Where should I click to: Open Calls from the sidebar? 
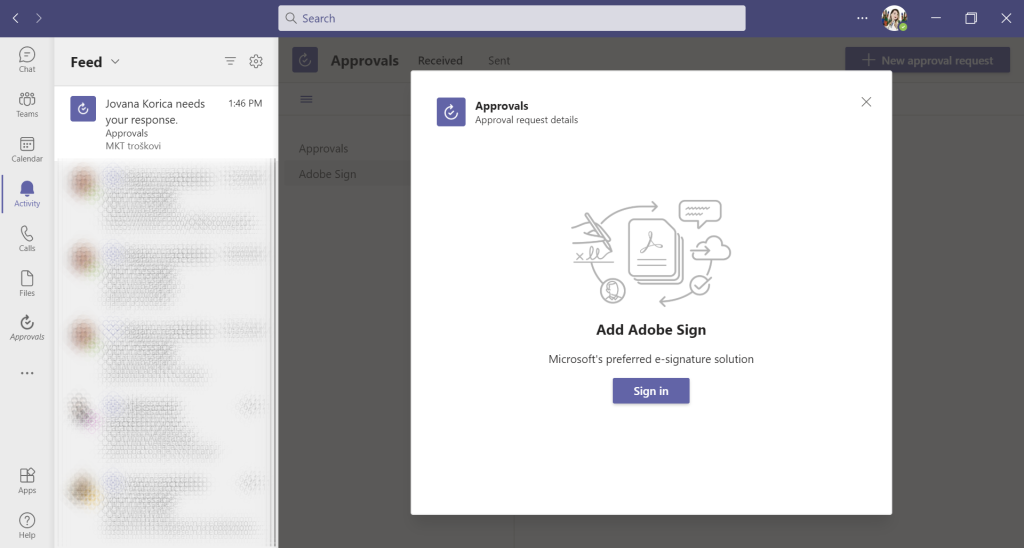click(x=27, y=238)
